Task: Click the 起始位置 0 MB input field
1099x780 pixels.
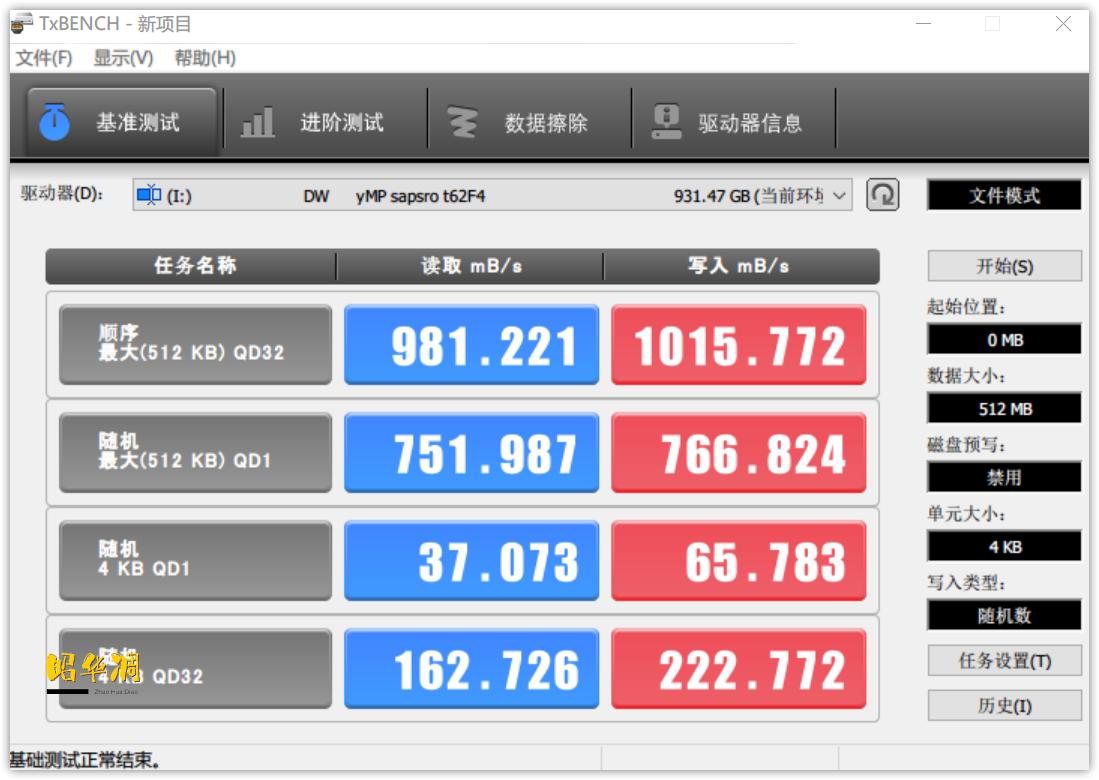Action: [1004, 340]
